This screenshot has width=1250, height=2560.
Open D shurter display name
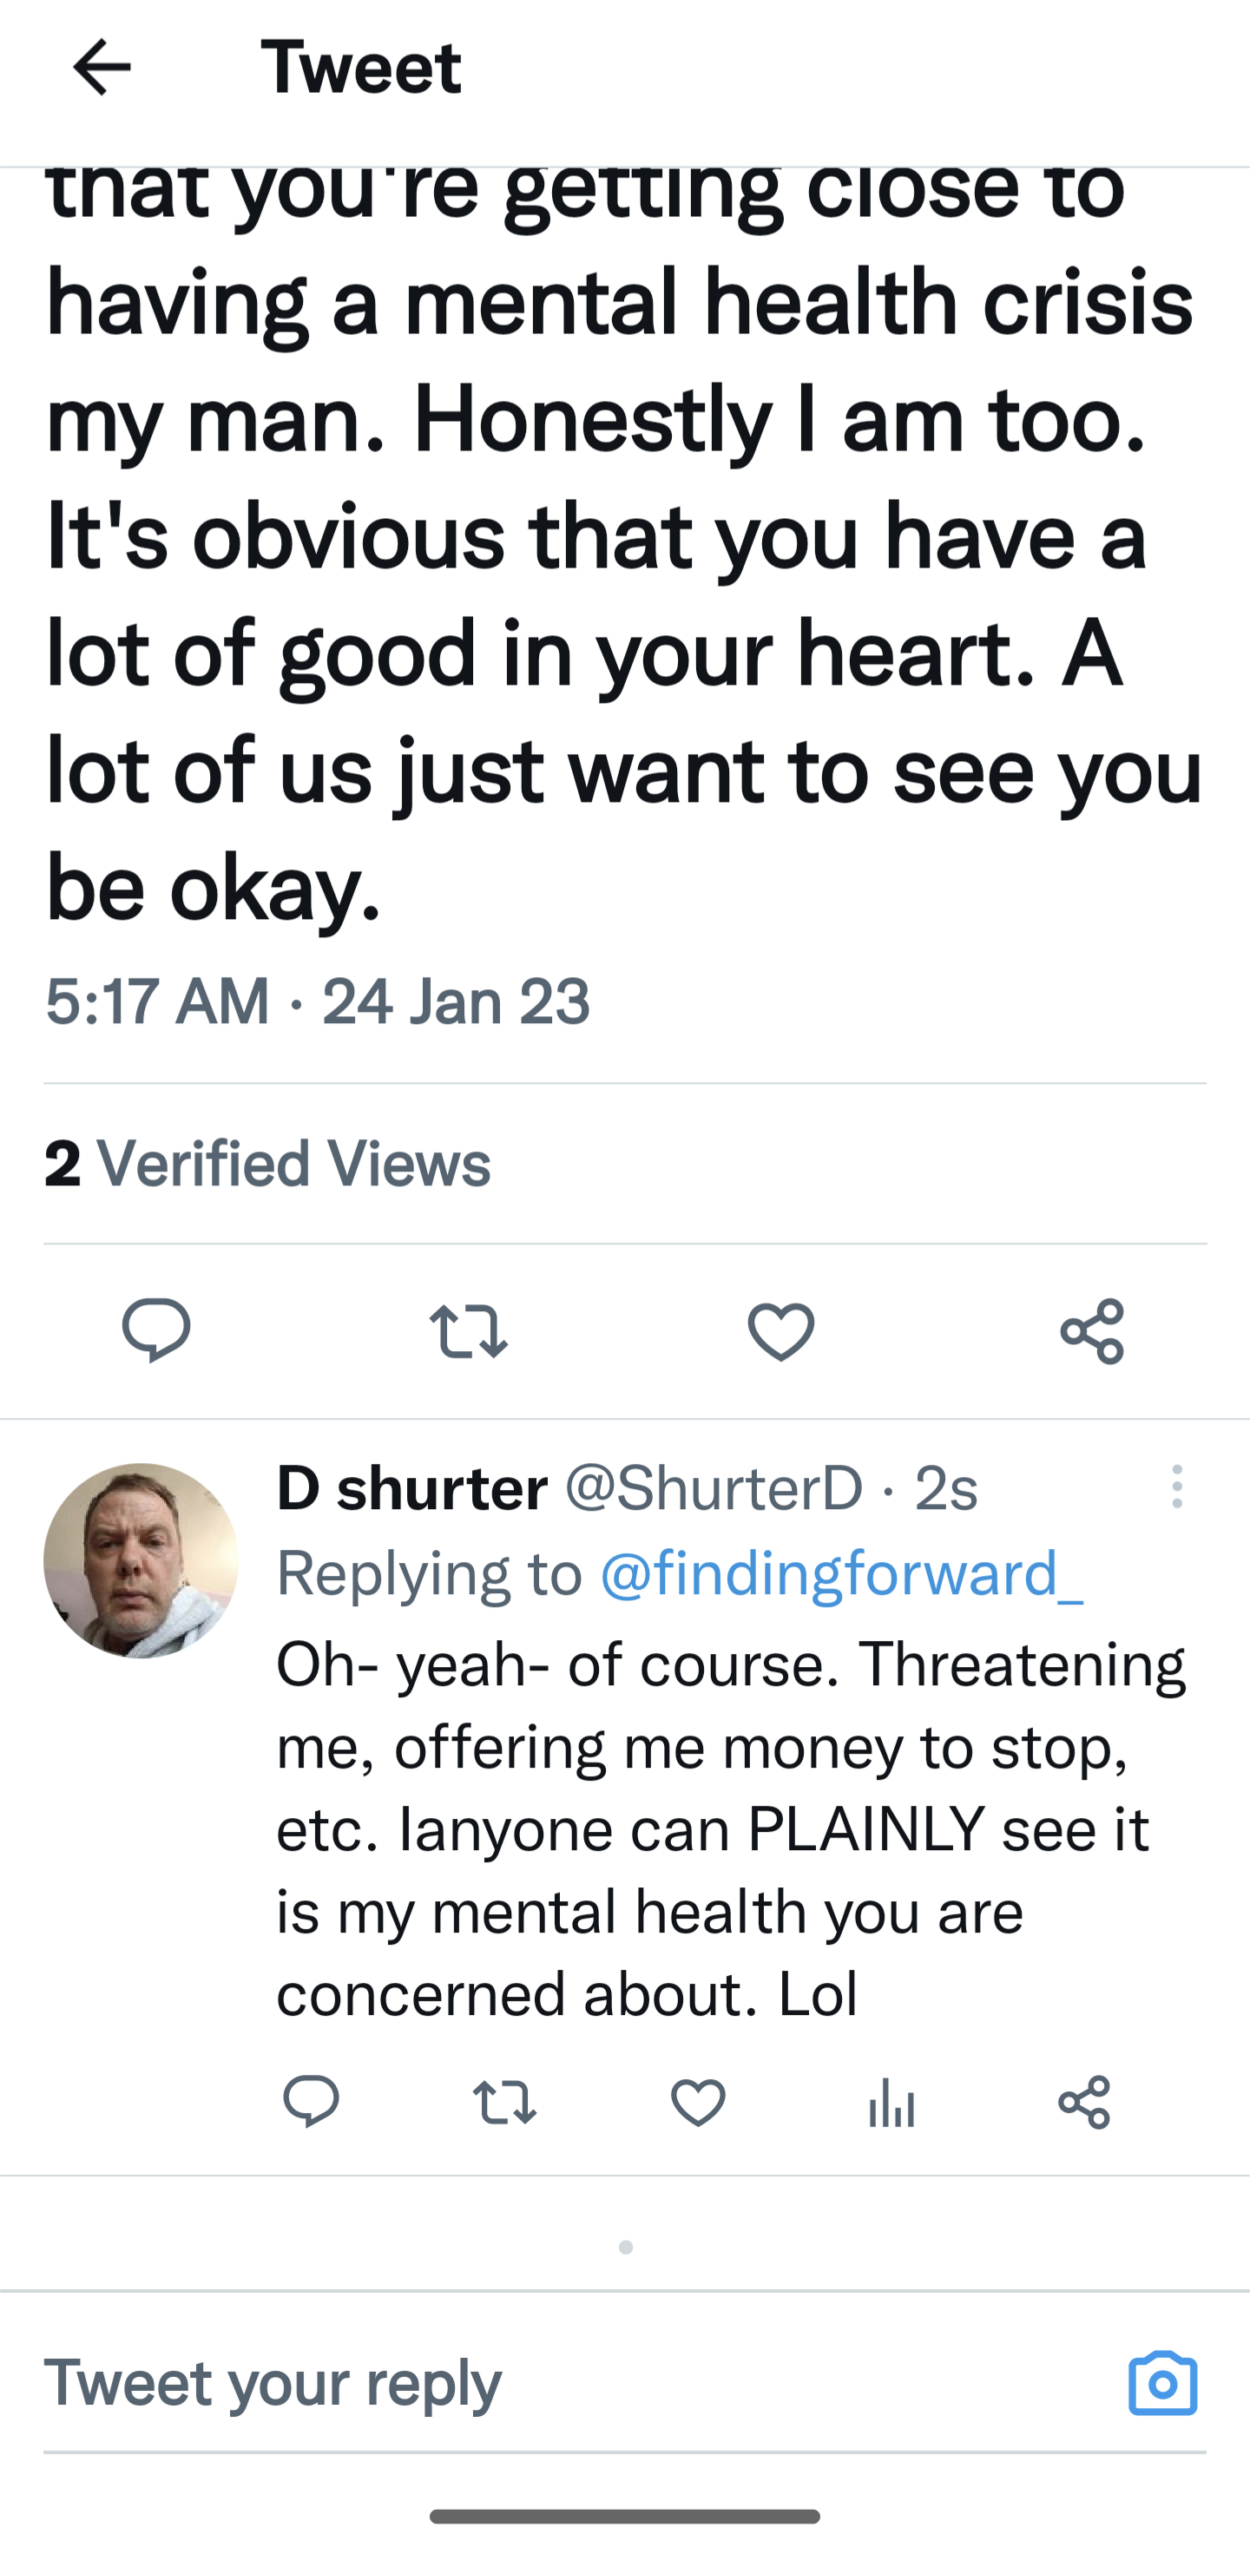point(412,1488)
